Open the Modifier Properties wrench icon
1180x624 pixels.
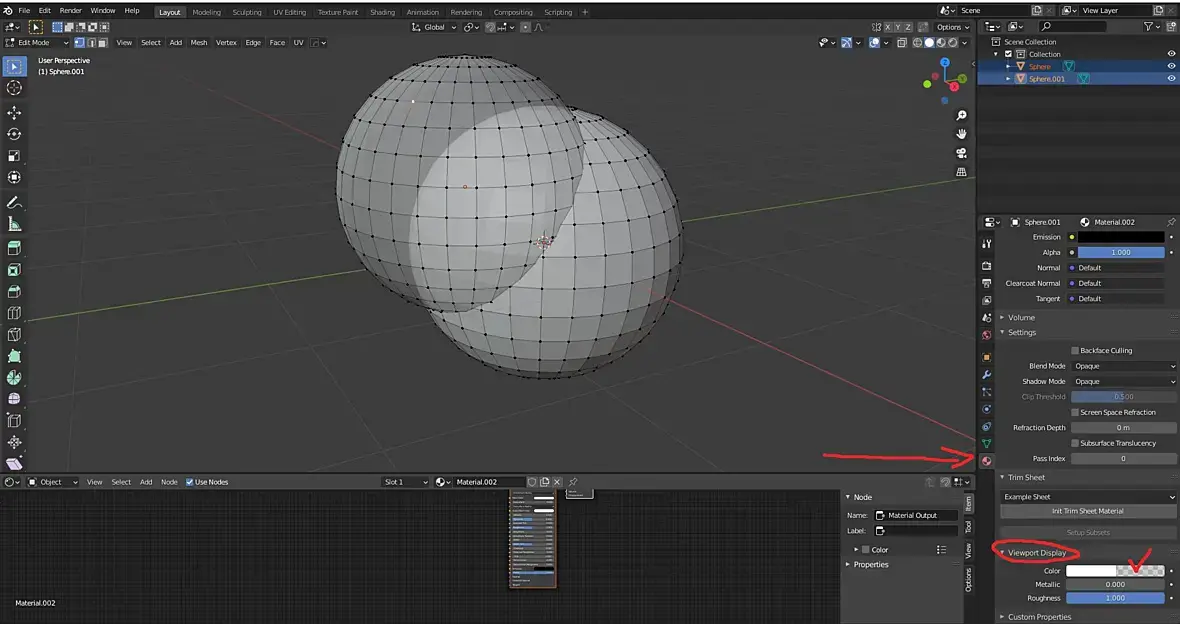987,374
